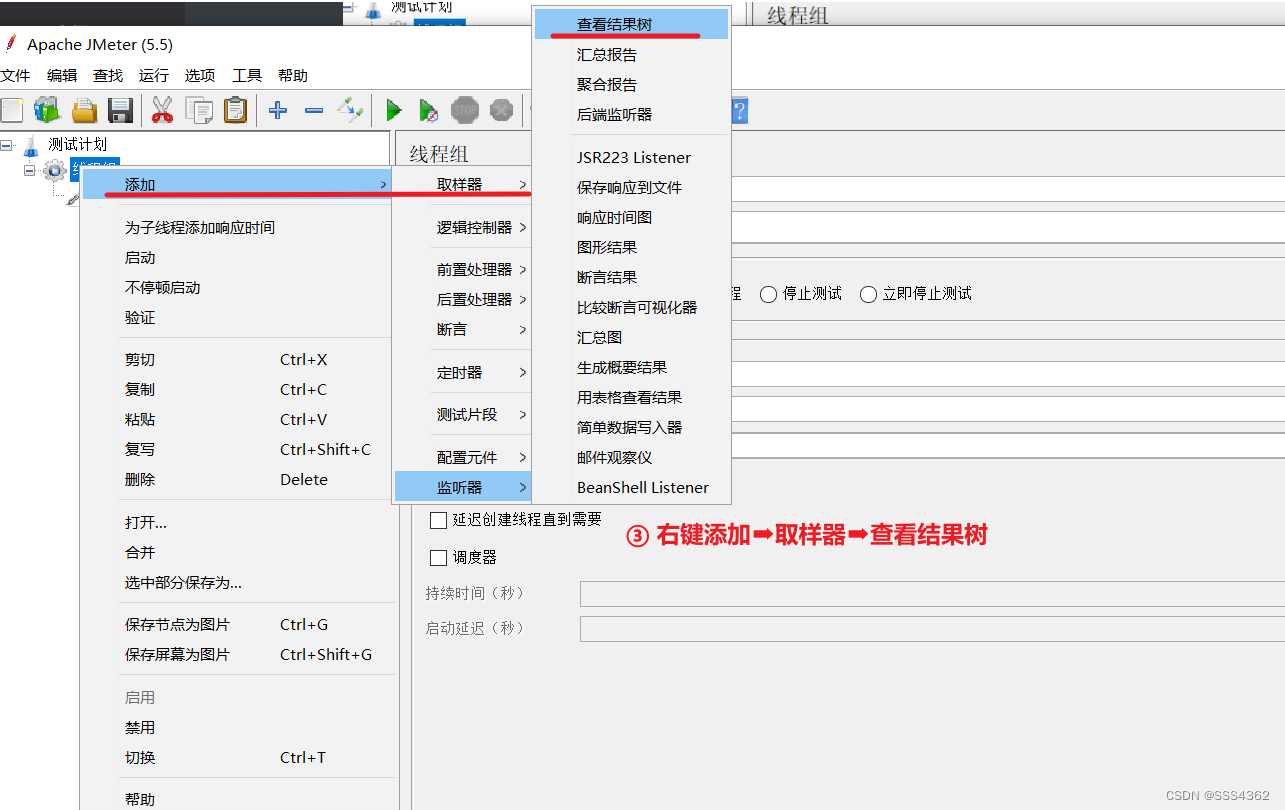Click 添加 in the context menu
The image size is (1285, 810).
point(238,184)
